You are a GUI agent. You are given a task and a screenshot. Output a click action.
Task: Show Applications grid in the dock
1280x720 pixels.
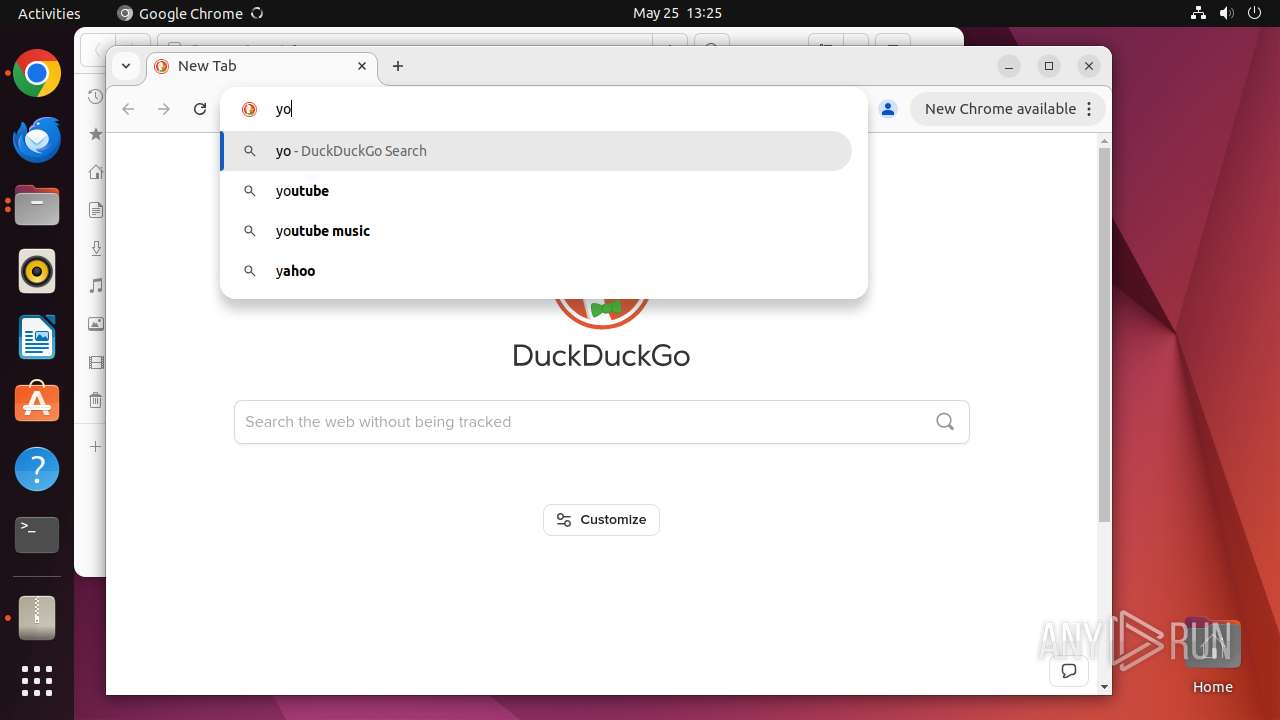coord(37,681)
